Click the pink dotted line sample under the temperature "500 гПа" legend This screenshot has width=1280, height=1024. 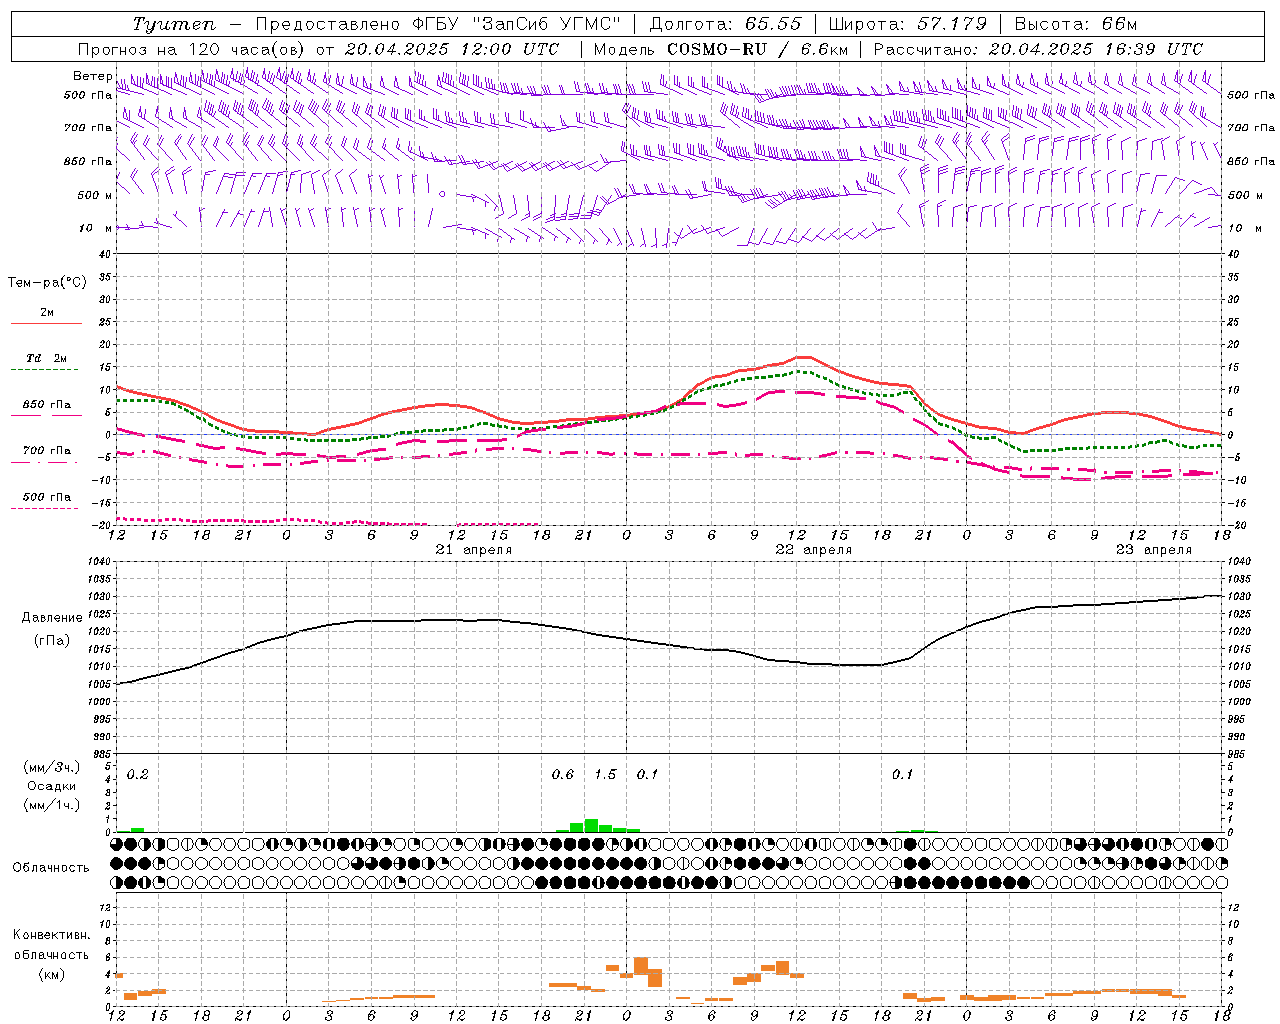44,508
